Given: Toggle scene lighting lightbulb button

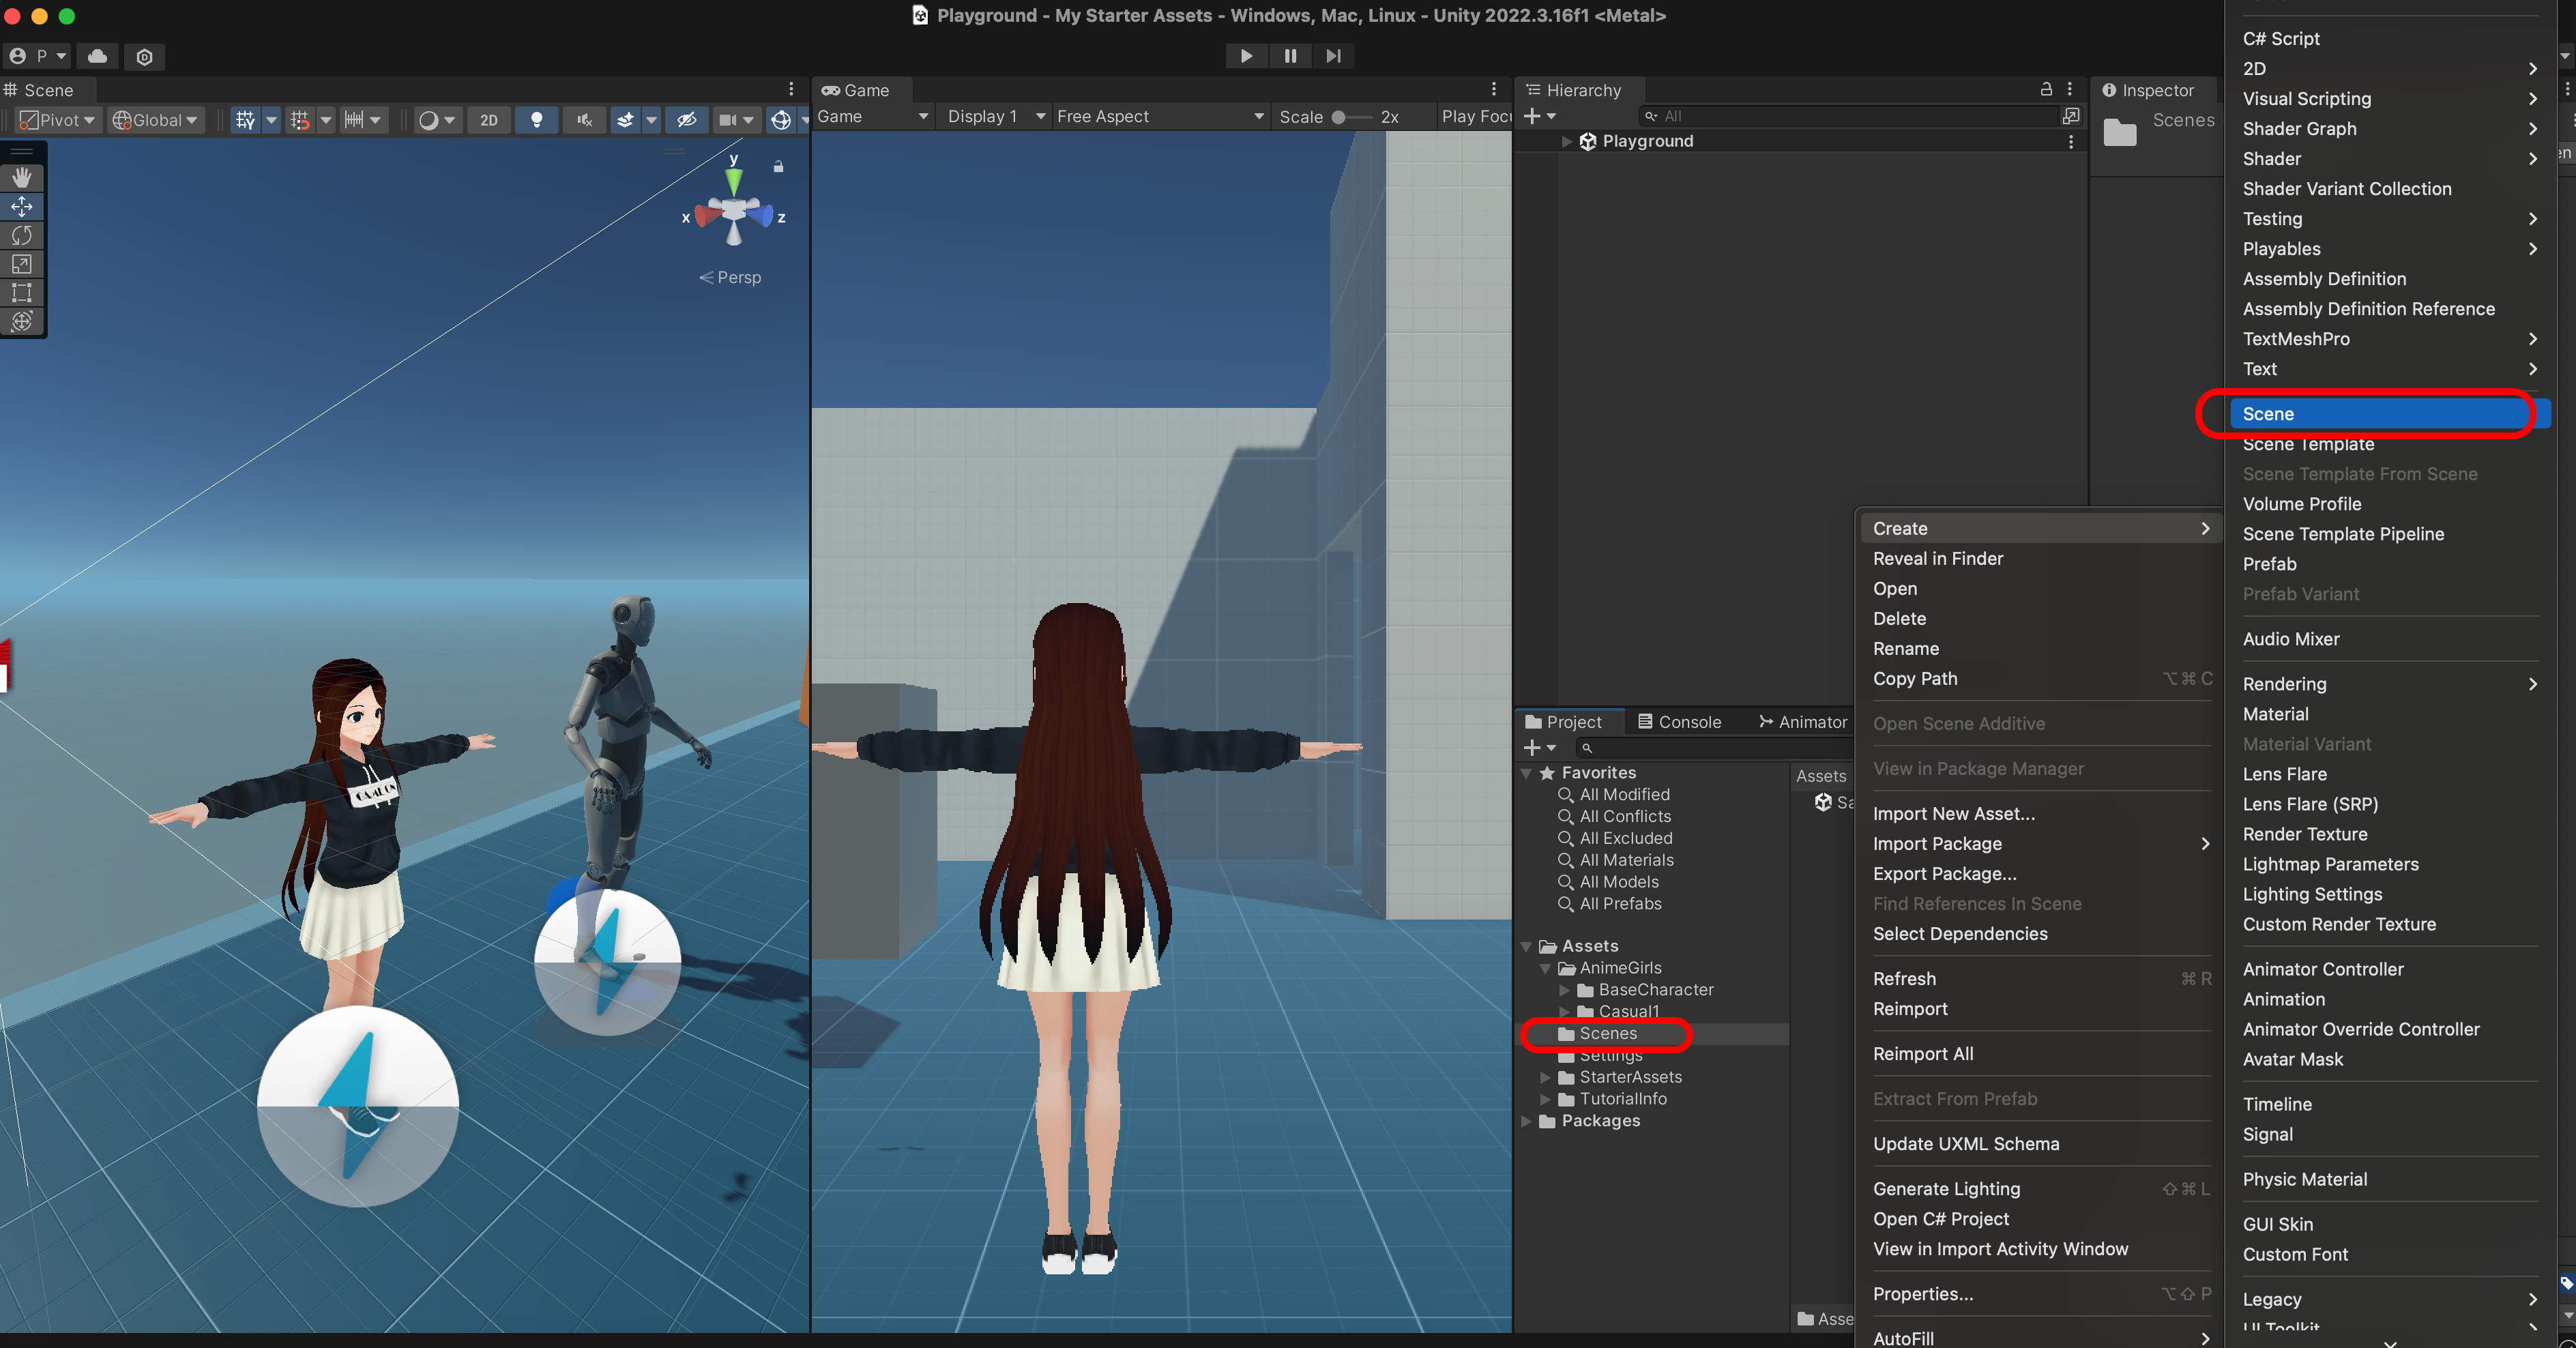Looking at the screenshot, I should click(537, 120).
